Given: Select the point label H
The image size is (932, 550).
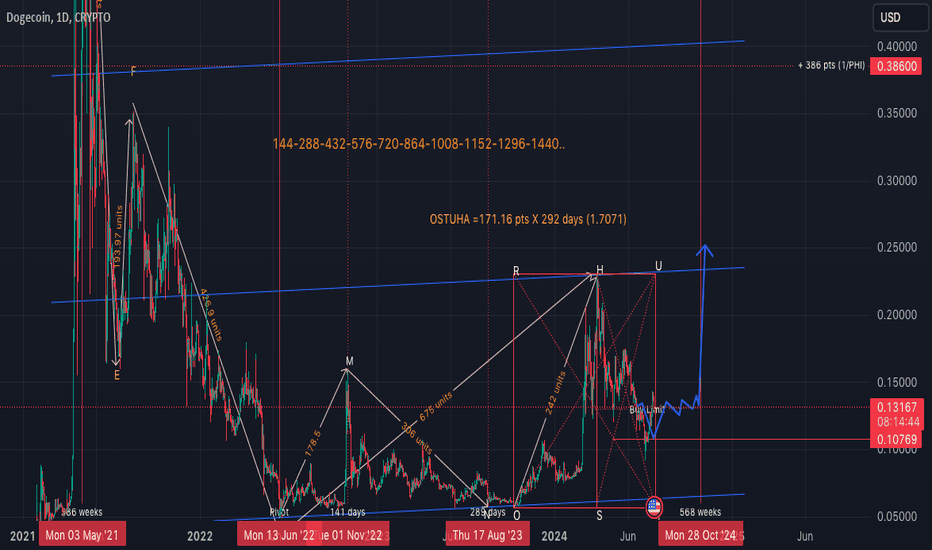Looking at the screenshot, I should tap(600, 270).
